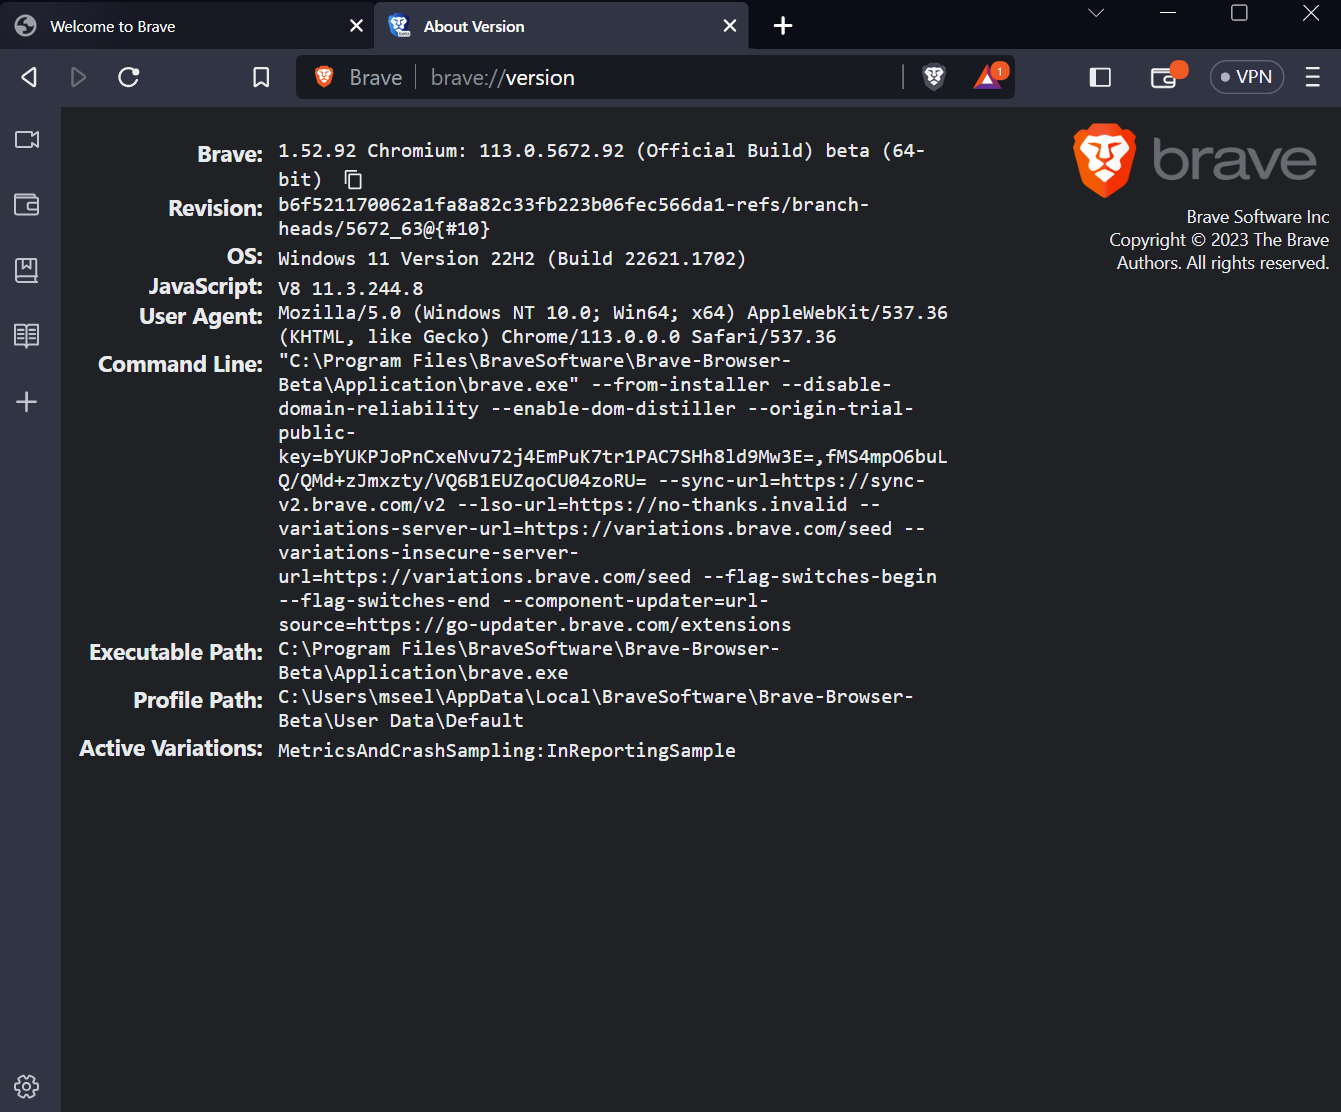The height and width of the screenshot is (1112, 1341).
Task: Open Brave Rewards triangle icon
Action: (x=989, y=77)
